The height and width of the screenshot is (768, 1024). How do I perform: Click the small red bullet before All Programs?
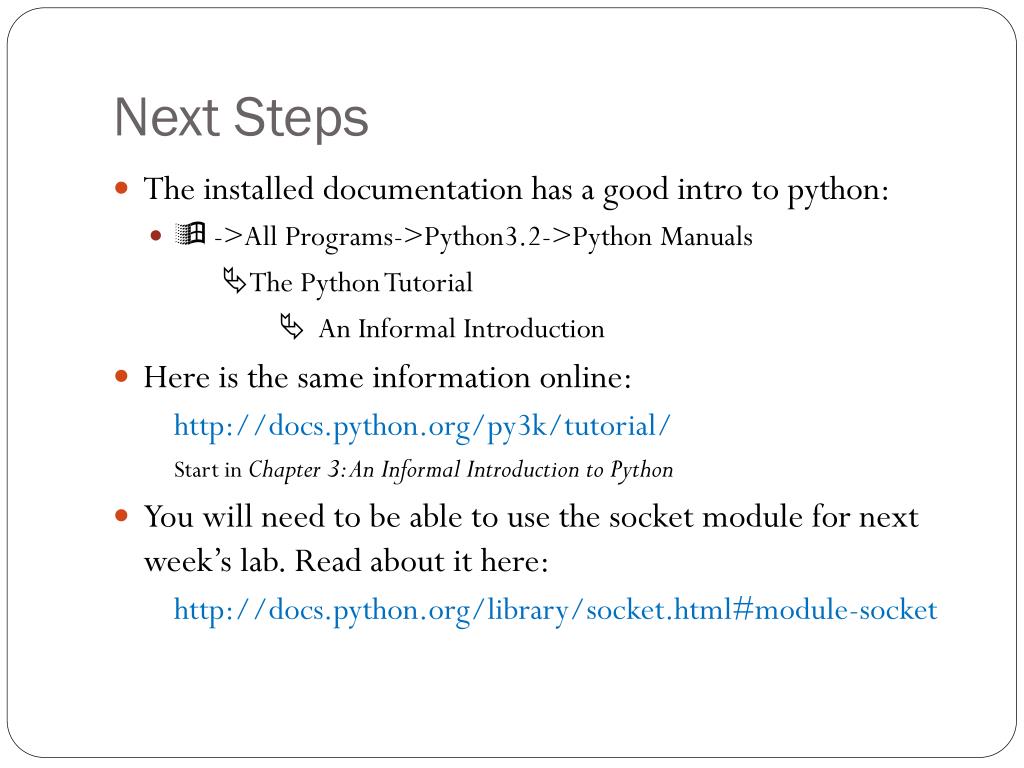pos(155,236)
